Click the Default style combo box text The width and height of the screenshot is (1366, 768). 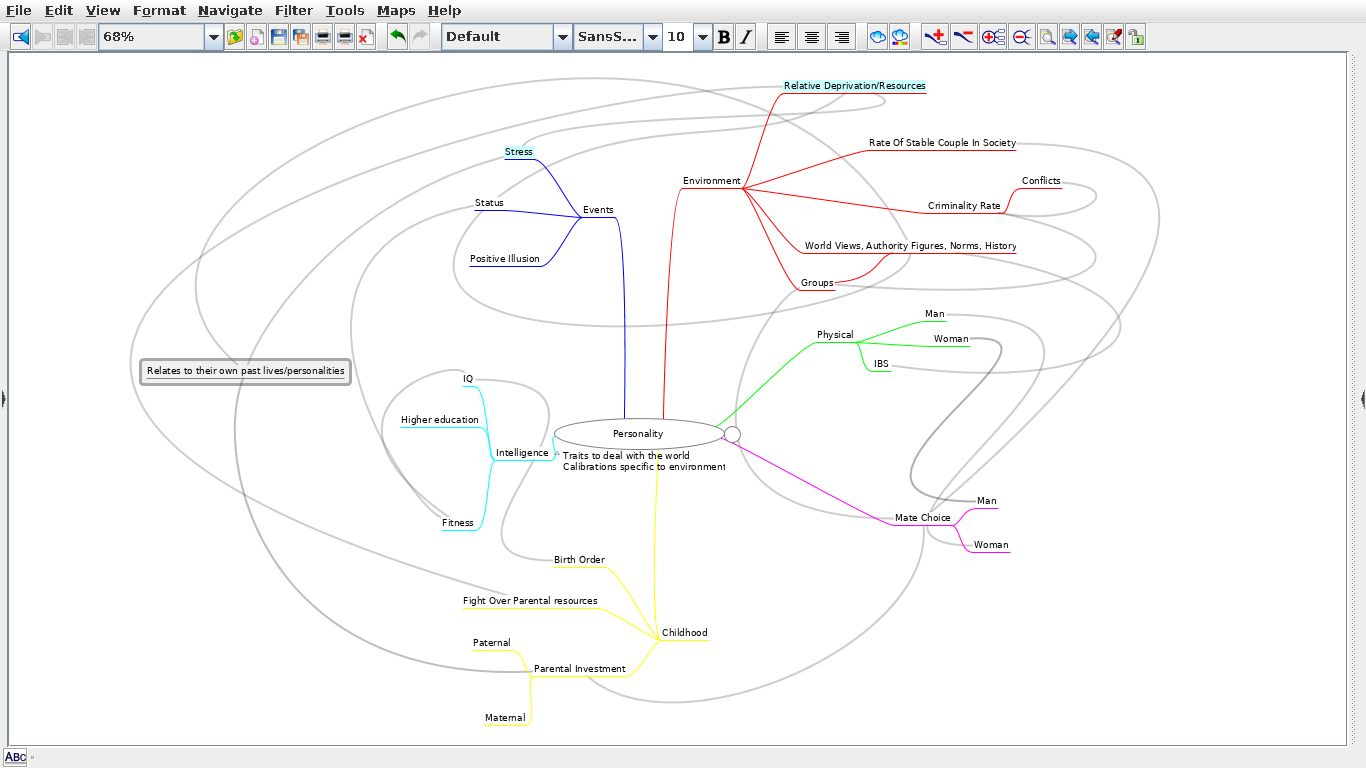pos(498,37)
